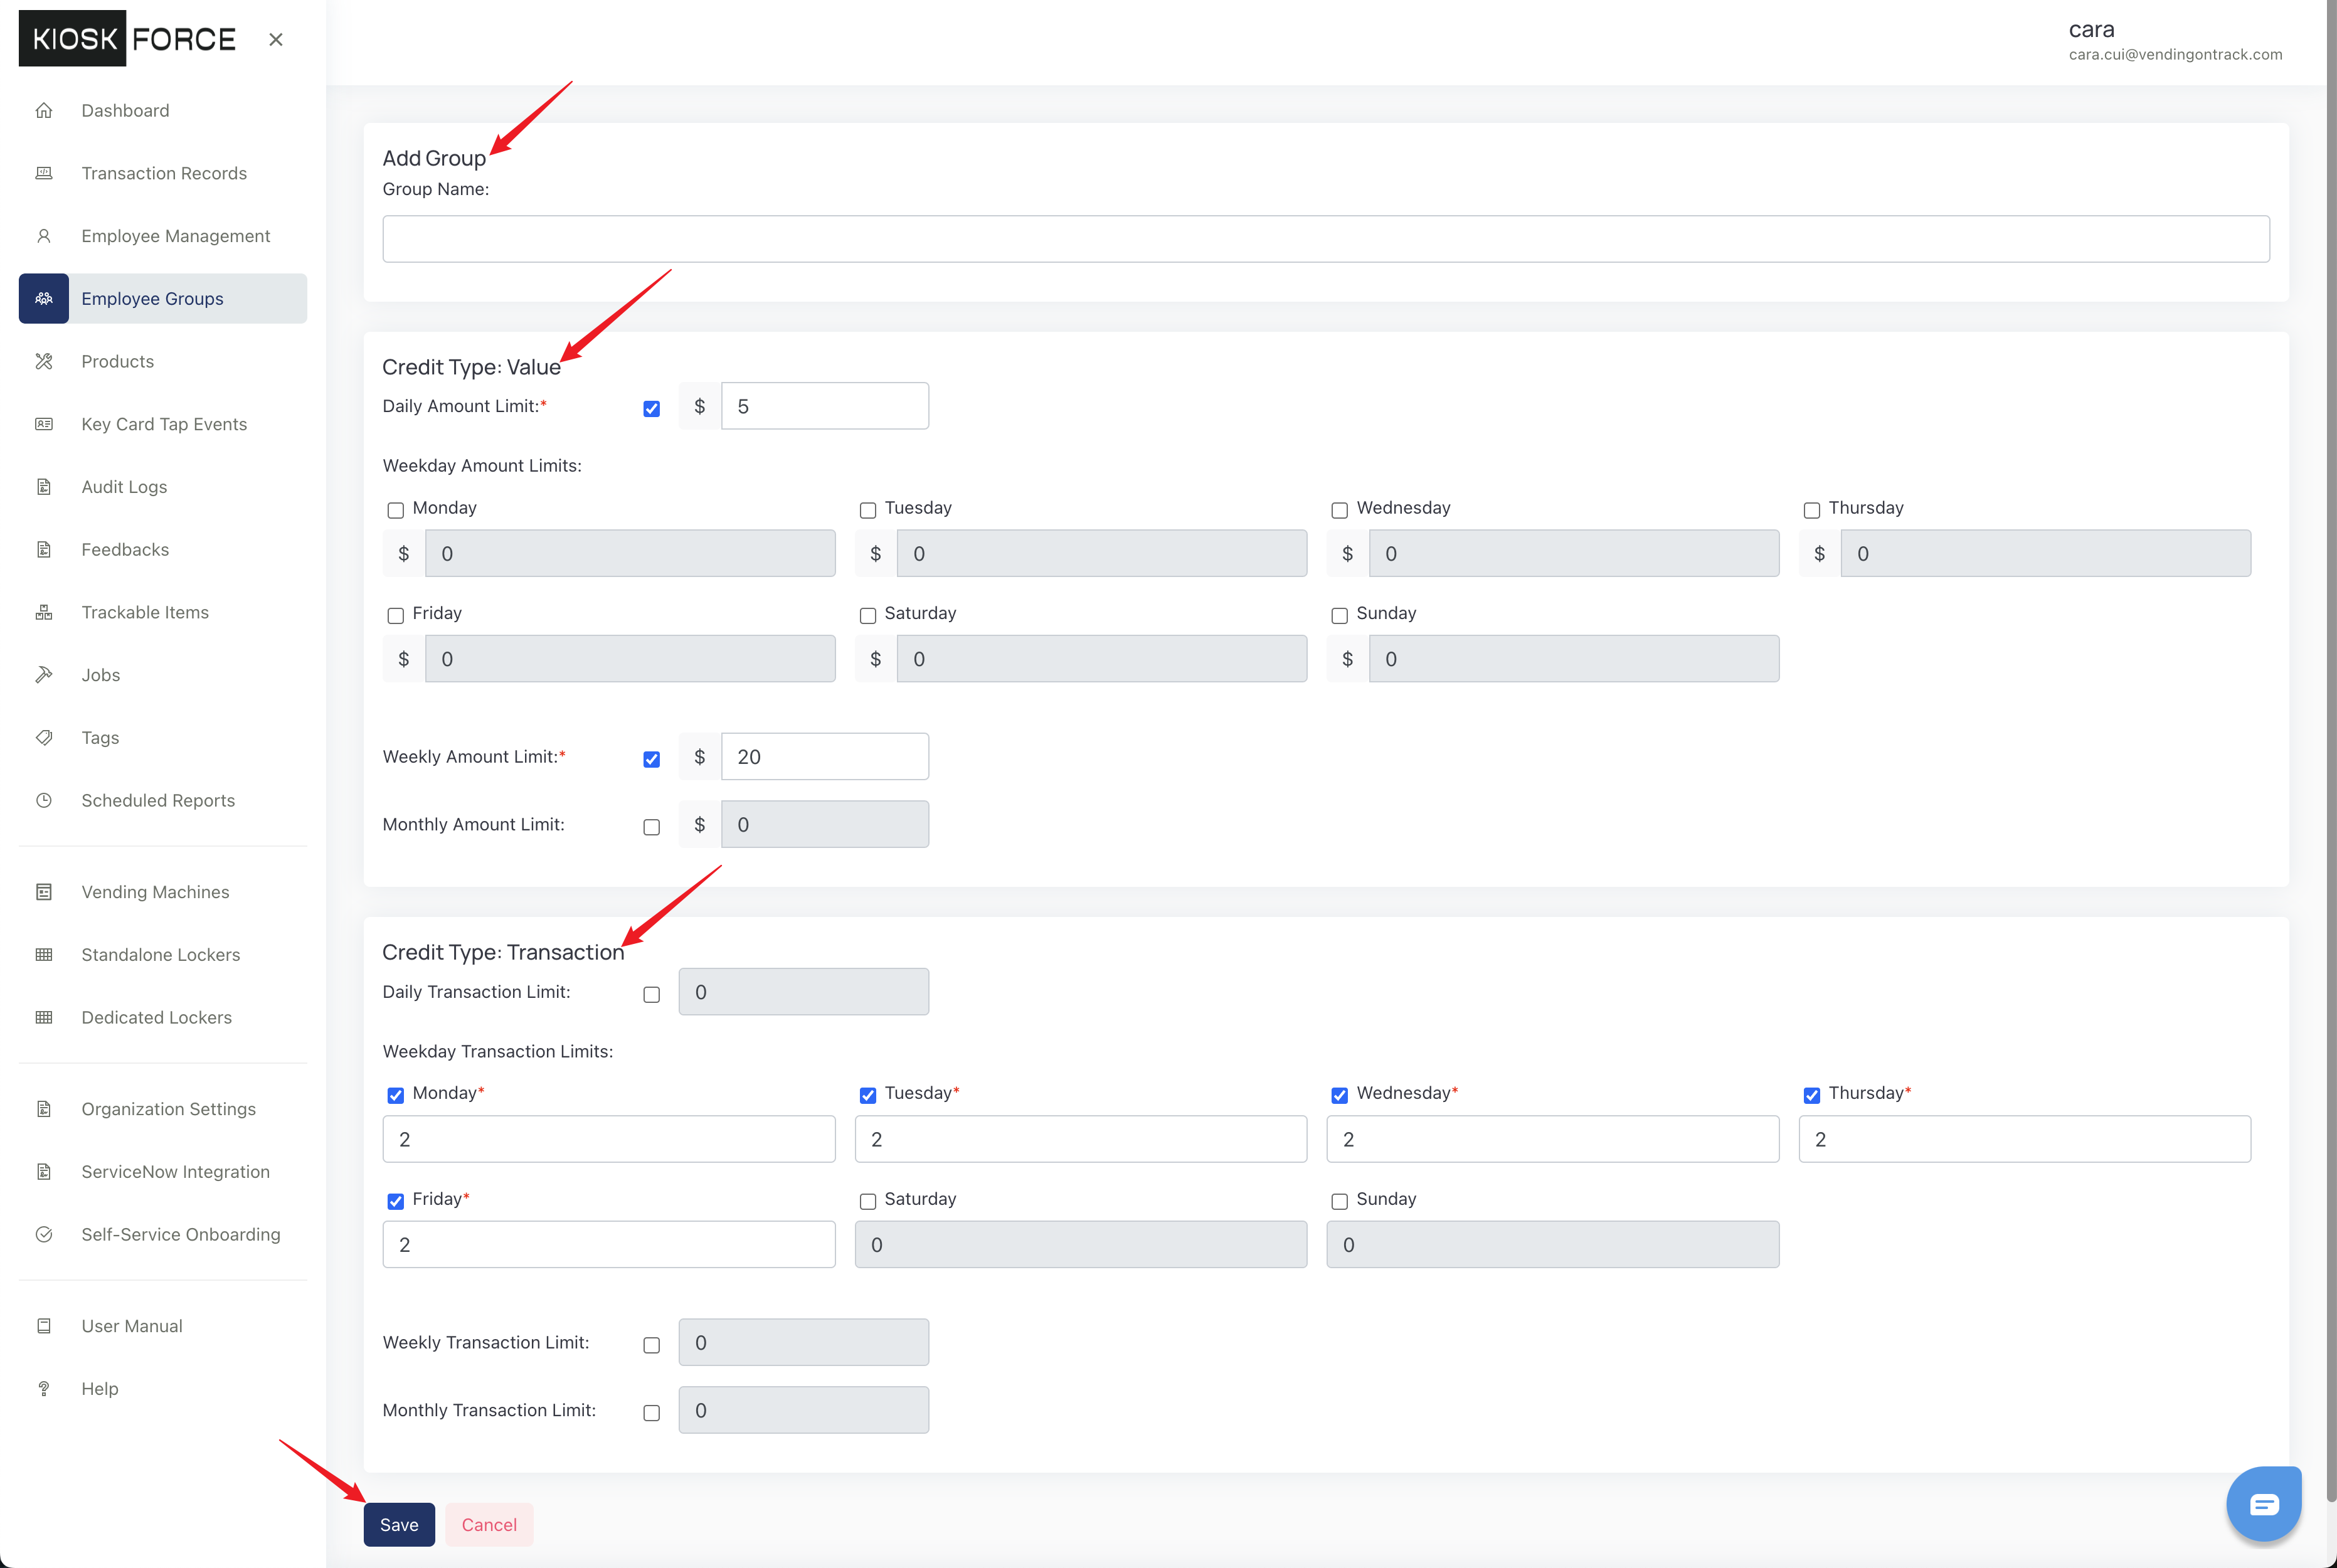Click the ServiceNow Integration icon
This screenshot has height=1568, width=2337.
pos(44,1172)
